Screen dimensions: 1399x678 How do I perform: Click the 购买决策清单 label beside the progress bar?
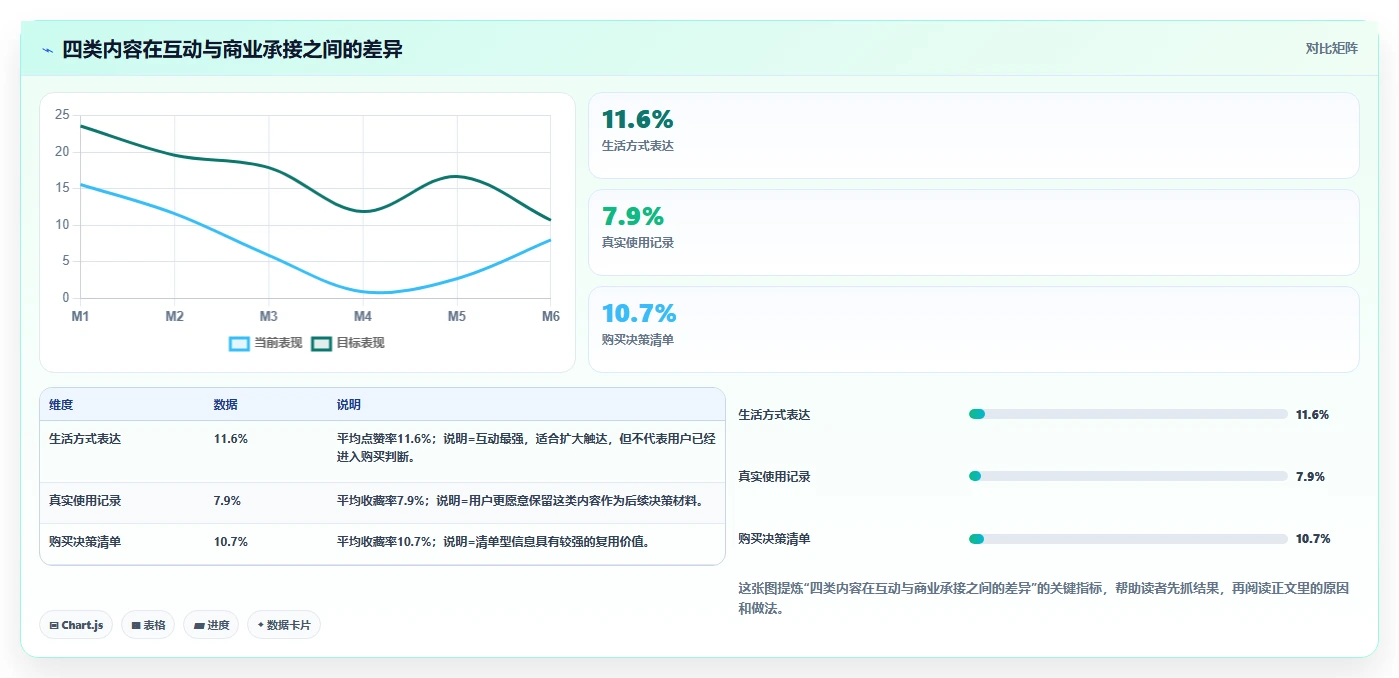(774, 539)
